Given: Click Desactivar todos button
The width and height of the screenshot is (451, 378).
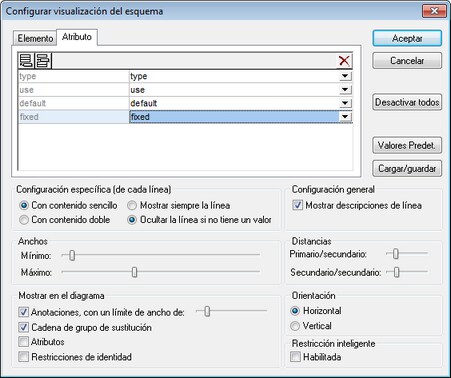Looking at the screenshot, I should pyautogui.click(x=407, y=102).
